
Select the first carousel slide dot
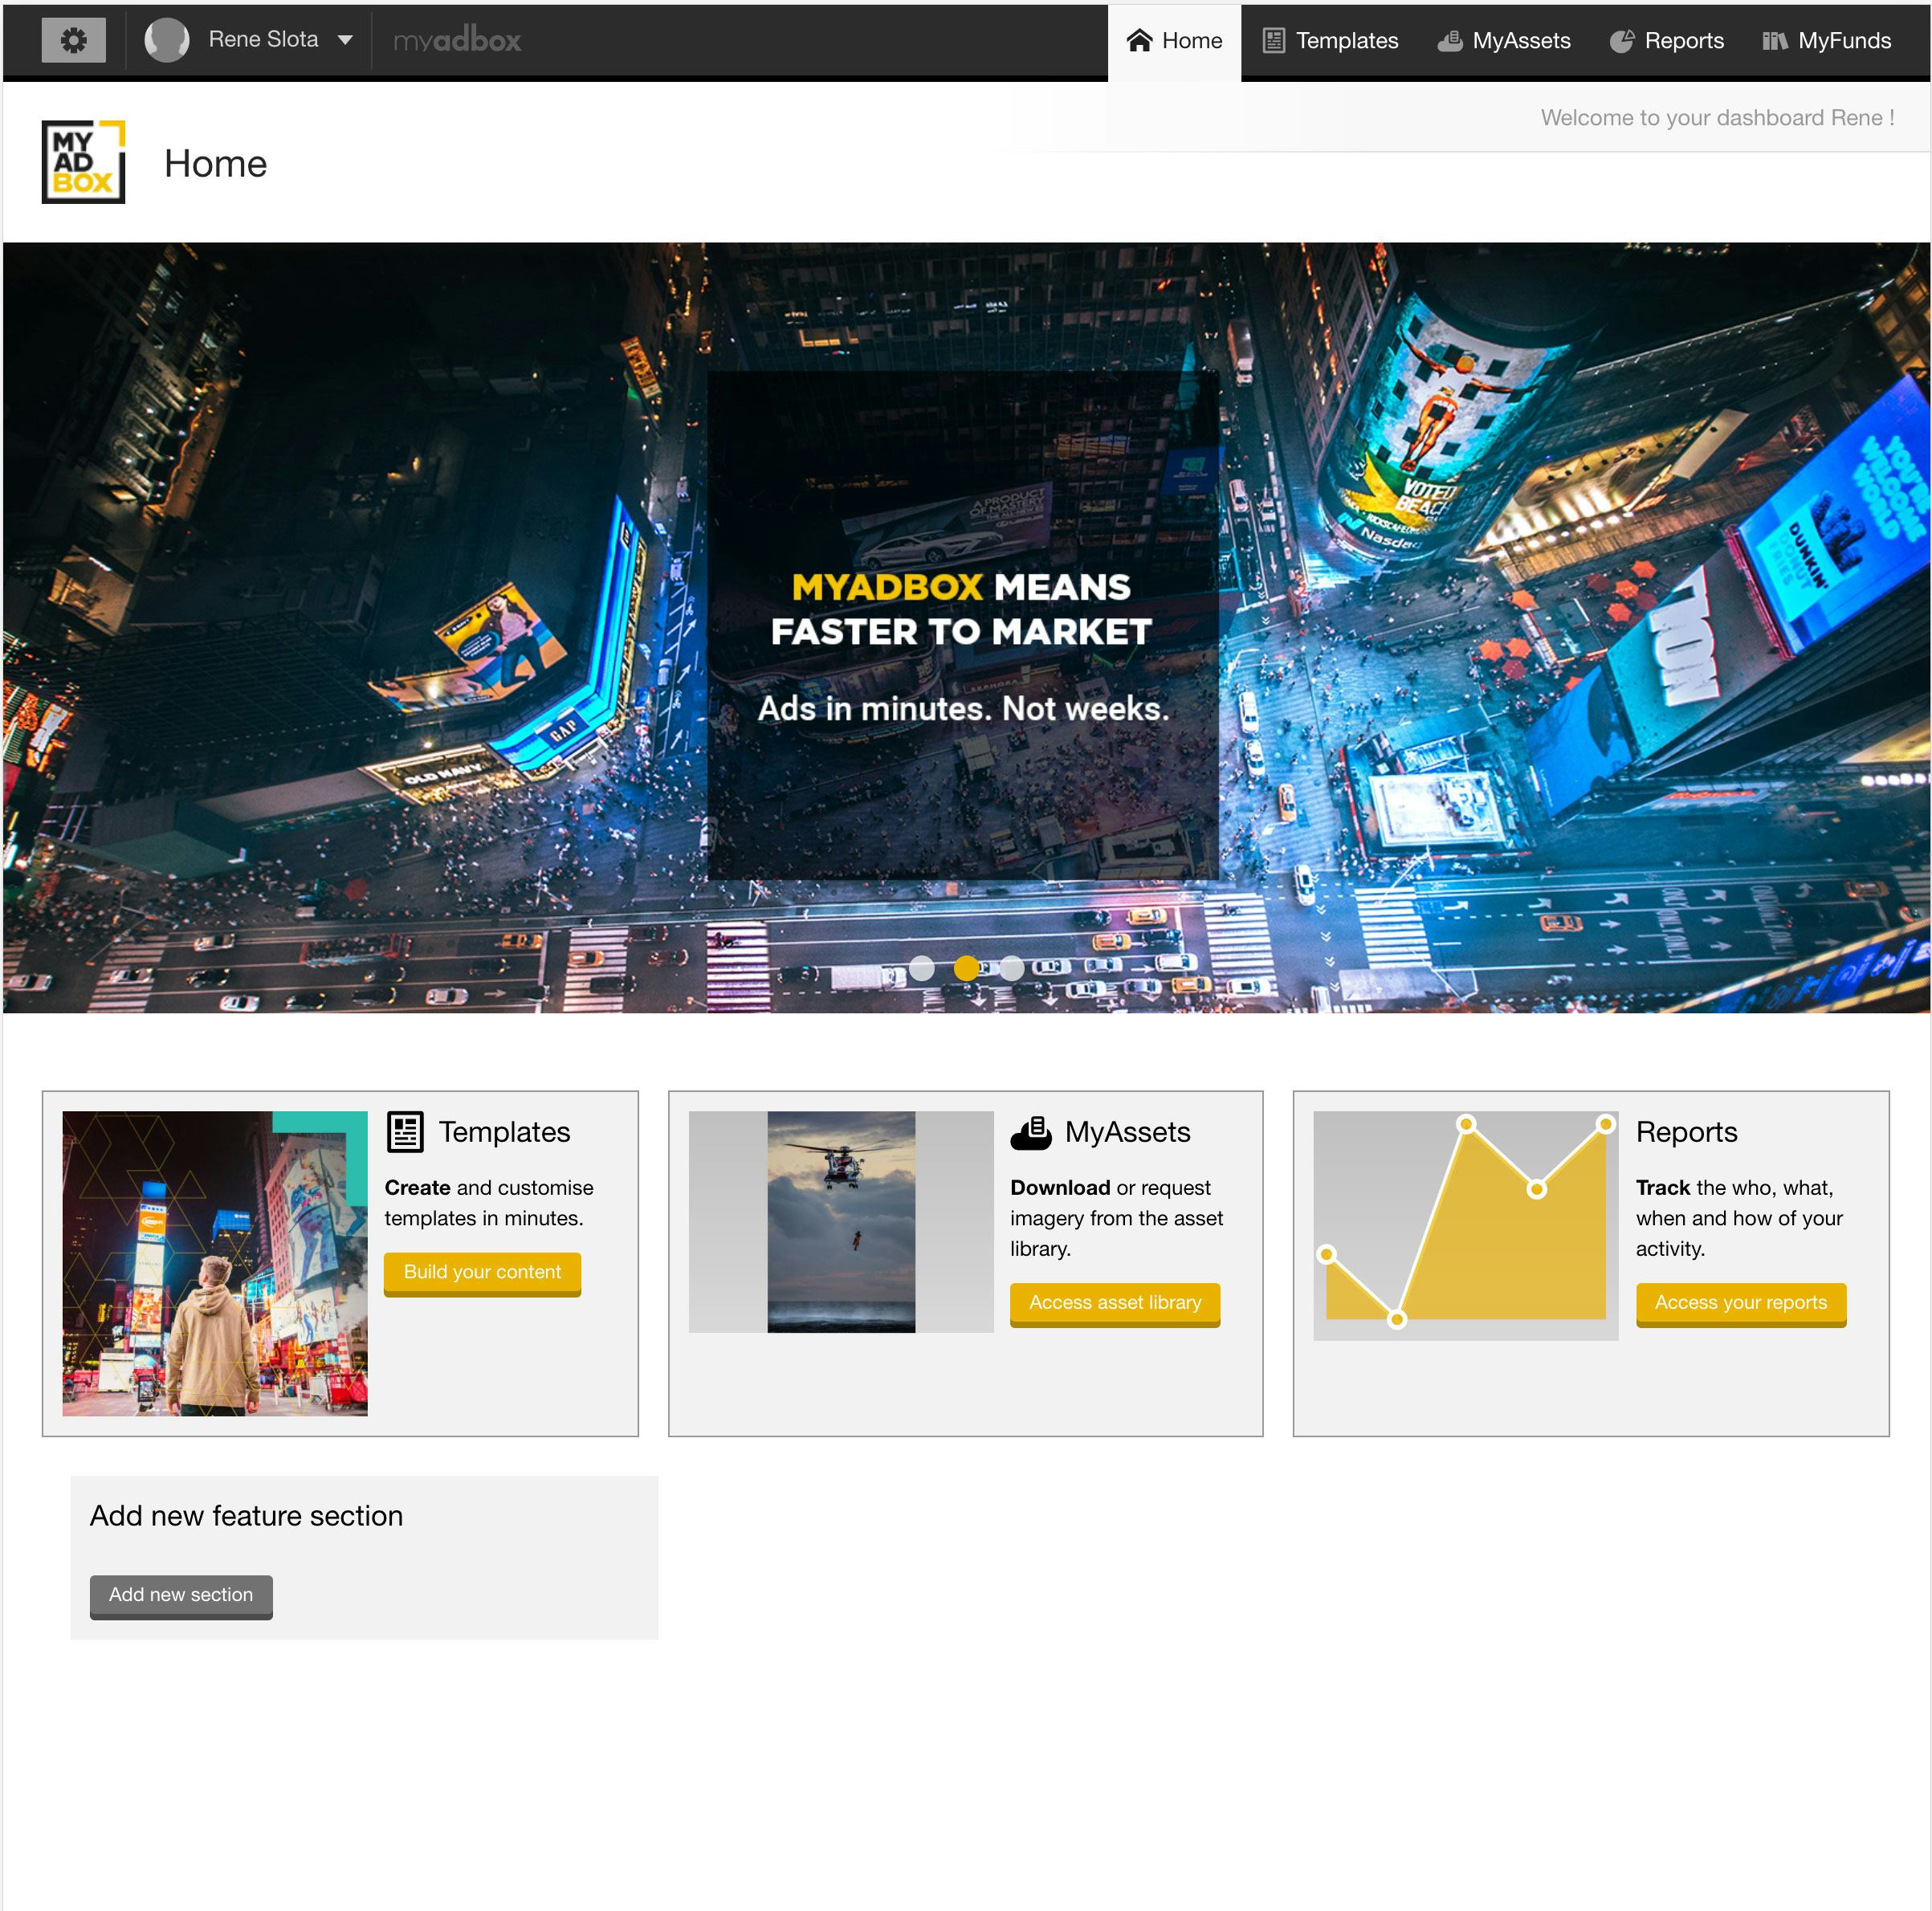[921, 967]
